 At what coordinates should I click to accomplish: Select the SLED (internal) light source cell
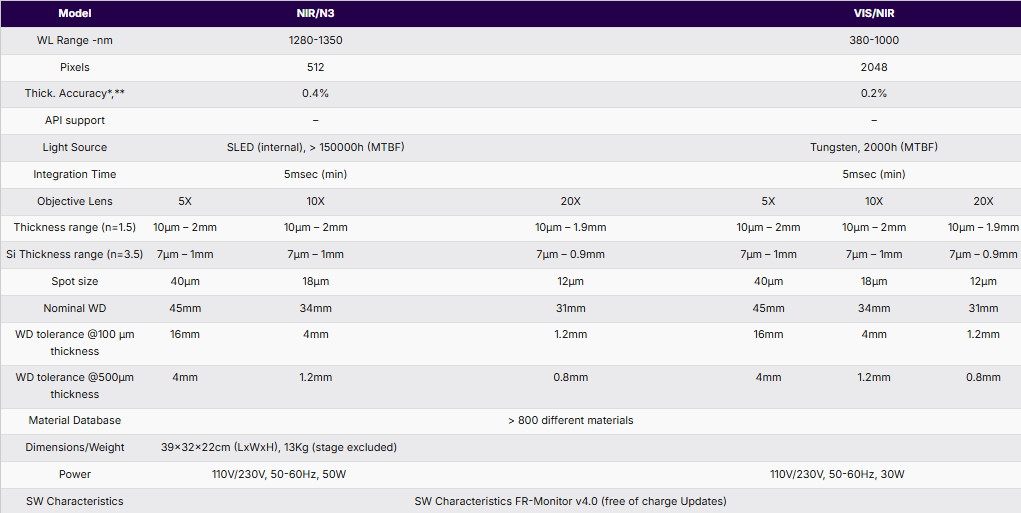click(315, 147)
